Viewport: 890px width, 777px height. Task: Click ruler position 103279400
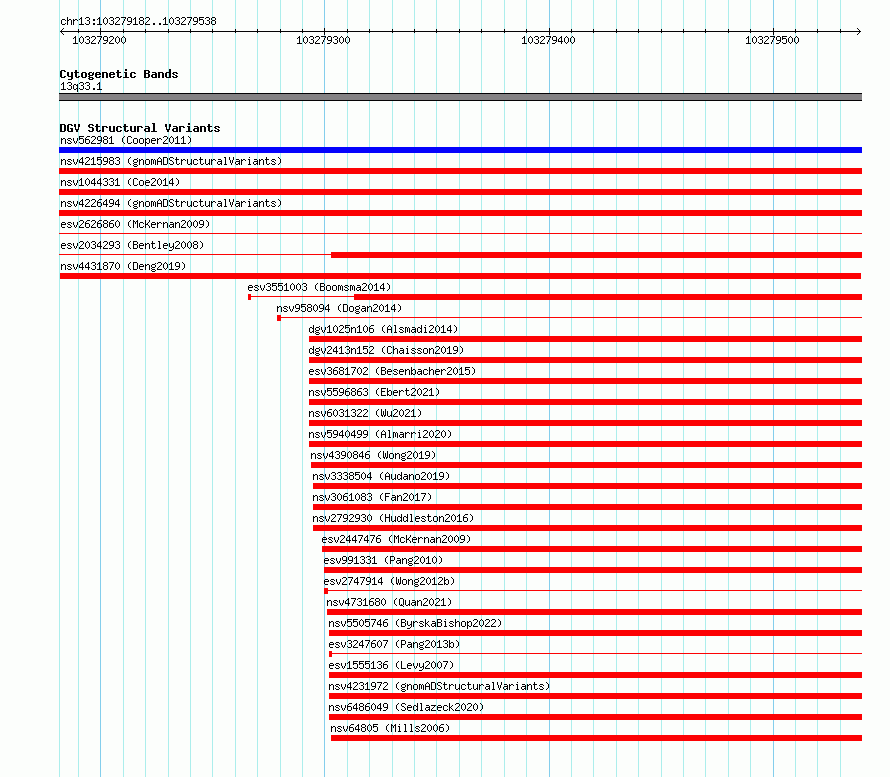pos(548,40)
